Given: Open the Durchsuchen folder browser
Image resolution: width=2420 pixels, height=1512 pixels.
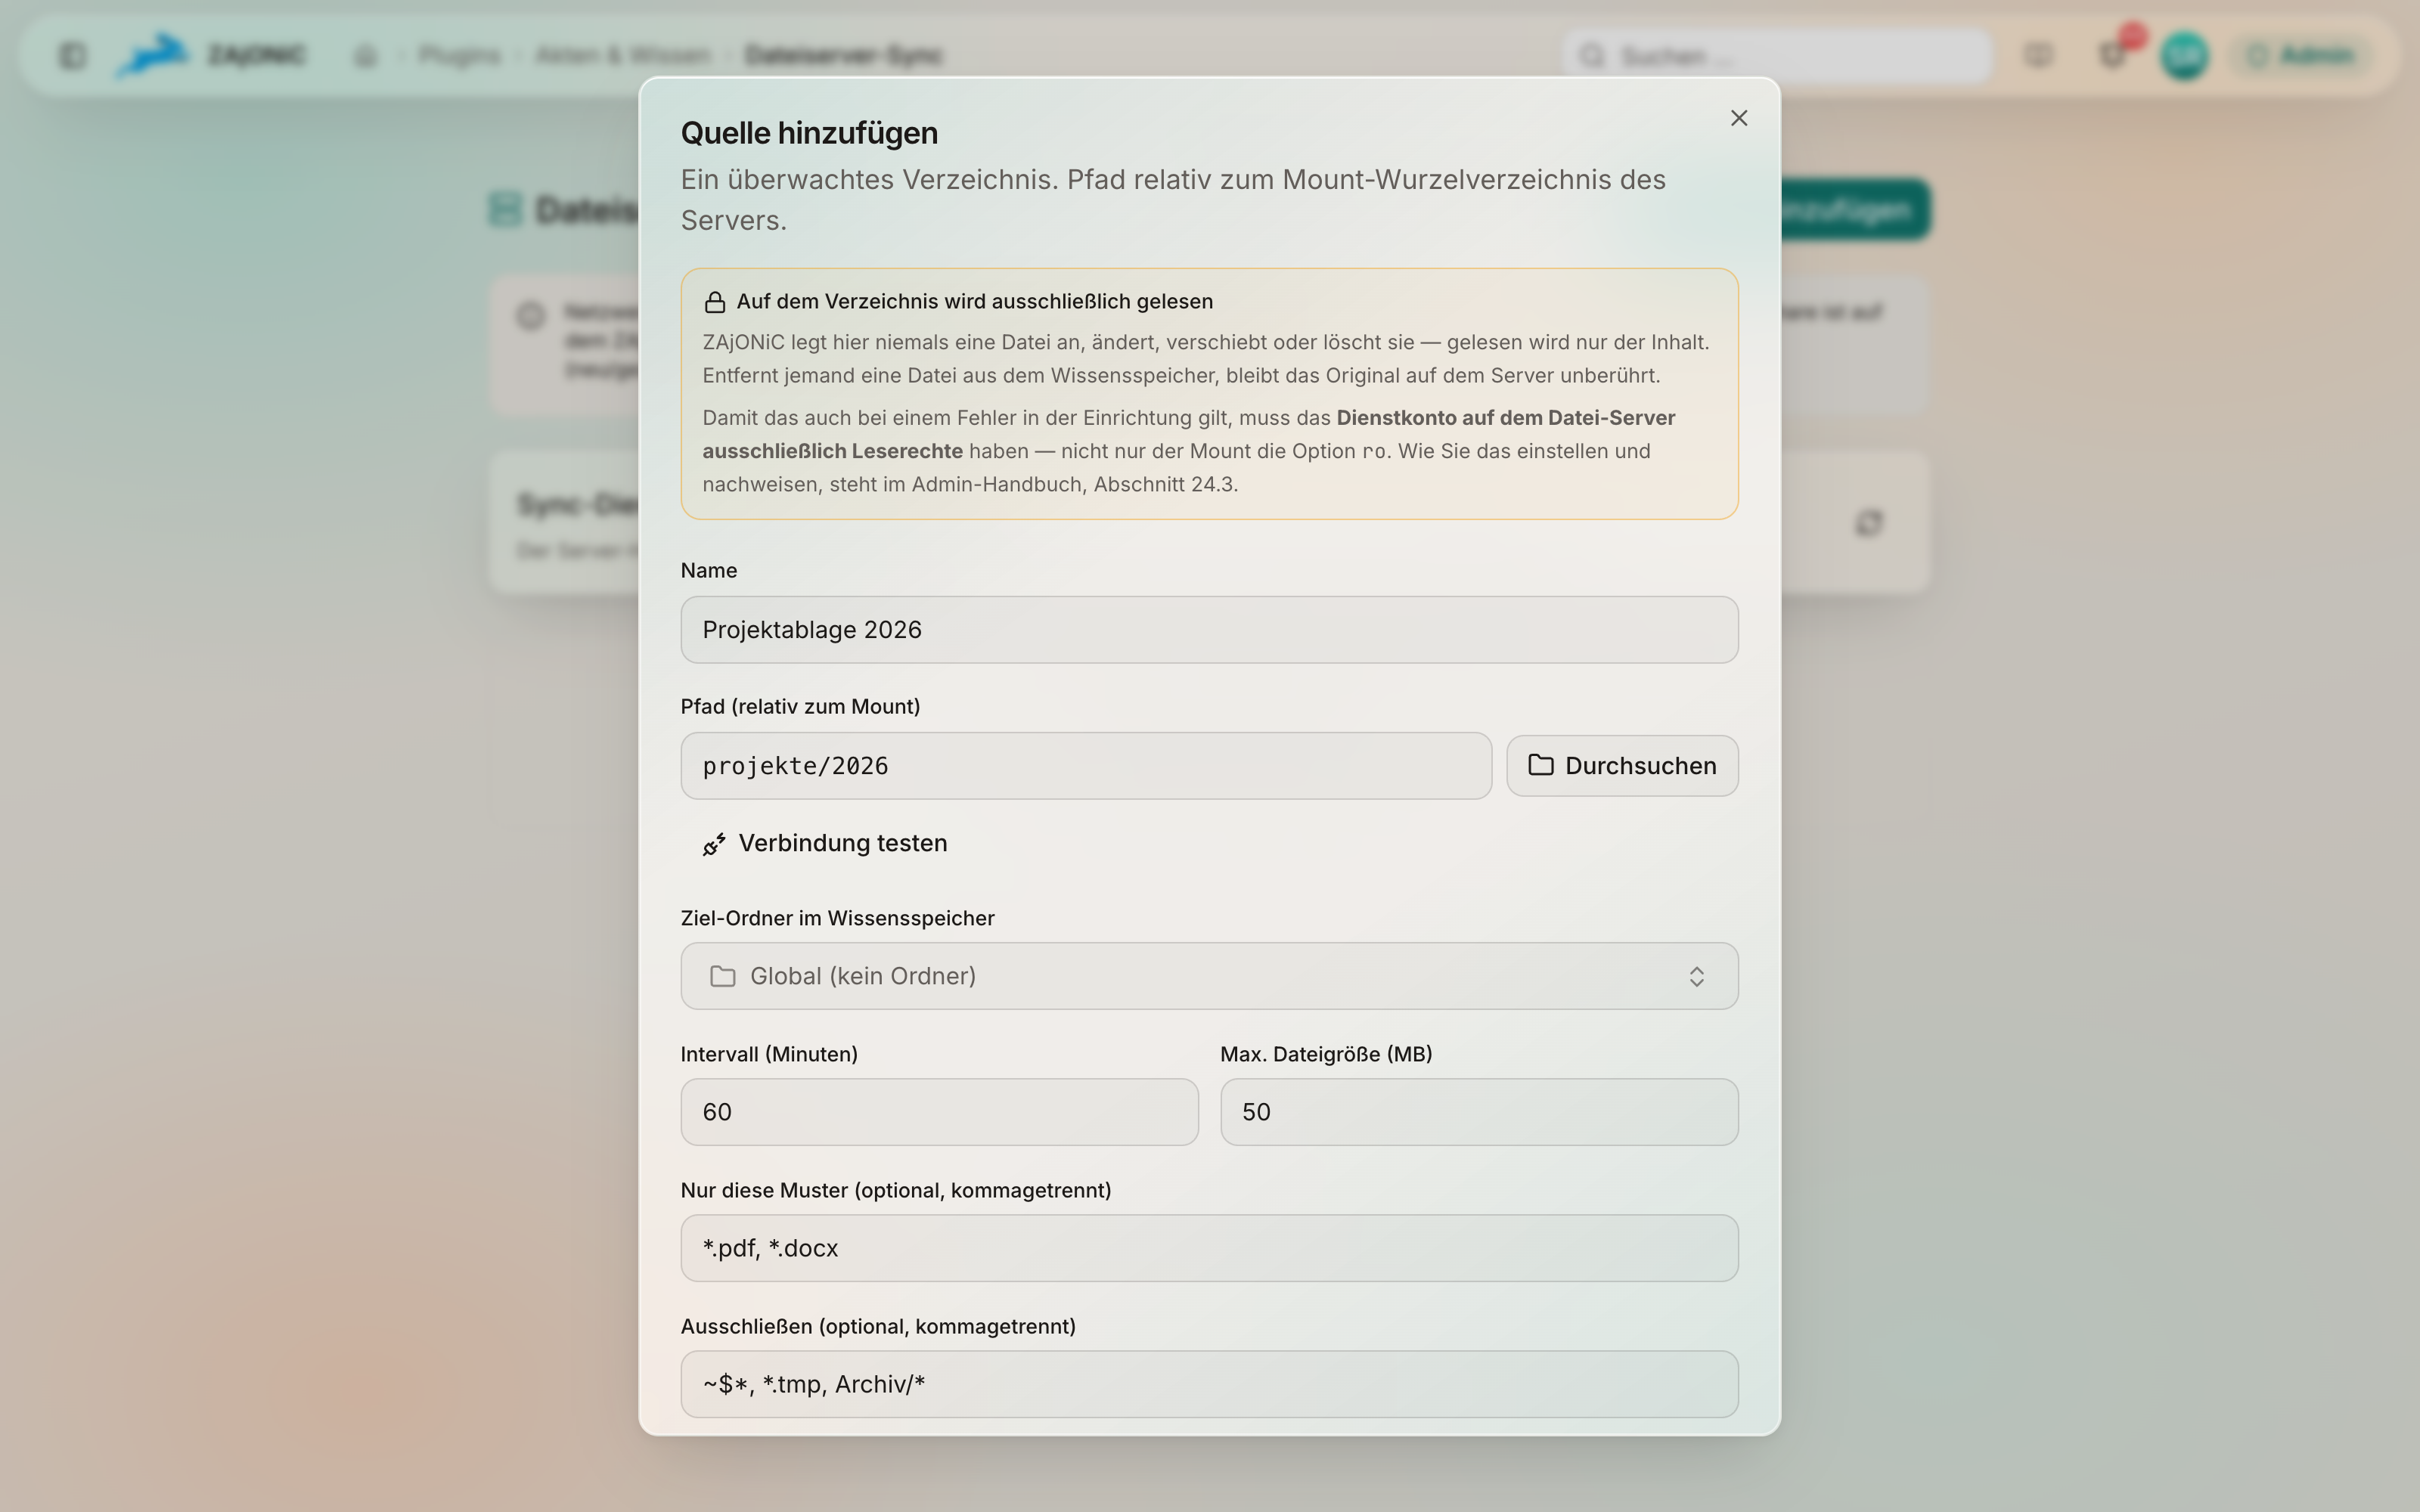Looking at the screenshot, I should [1622, 766].
